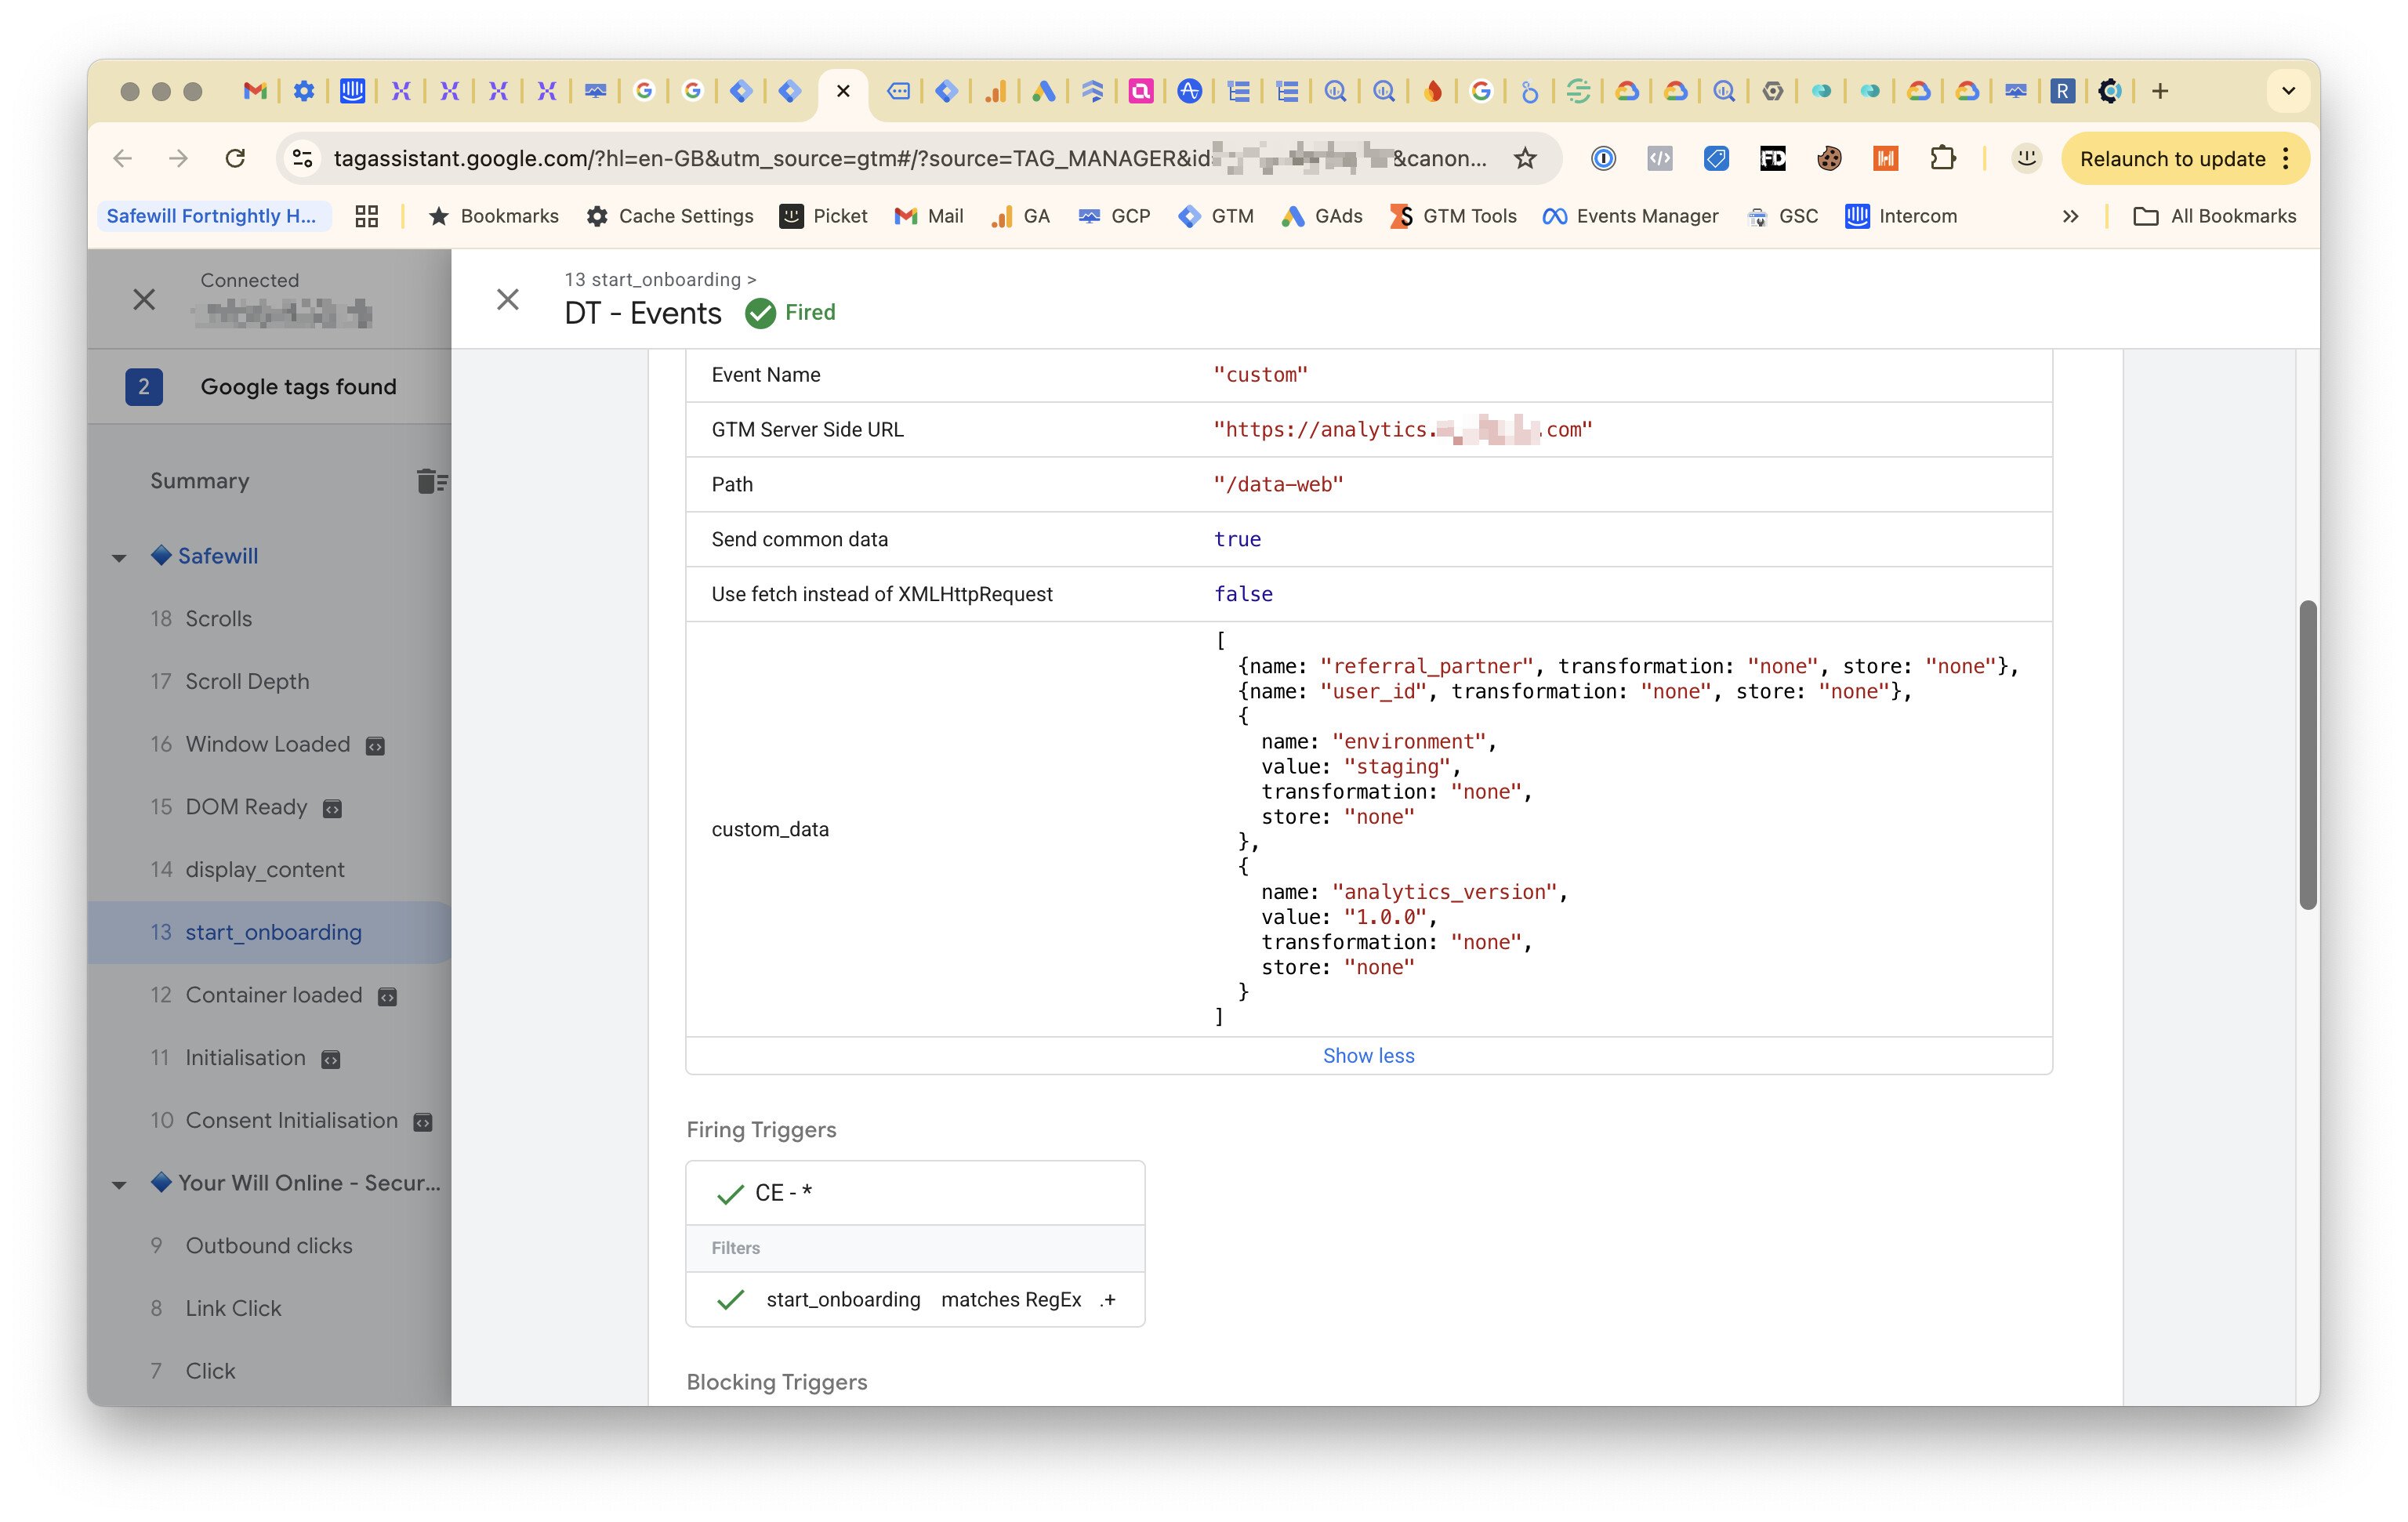Click the clear events icon beside Summary
Viewport: 2408px width, 1522px height.
[431, 481]
